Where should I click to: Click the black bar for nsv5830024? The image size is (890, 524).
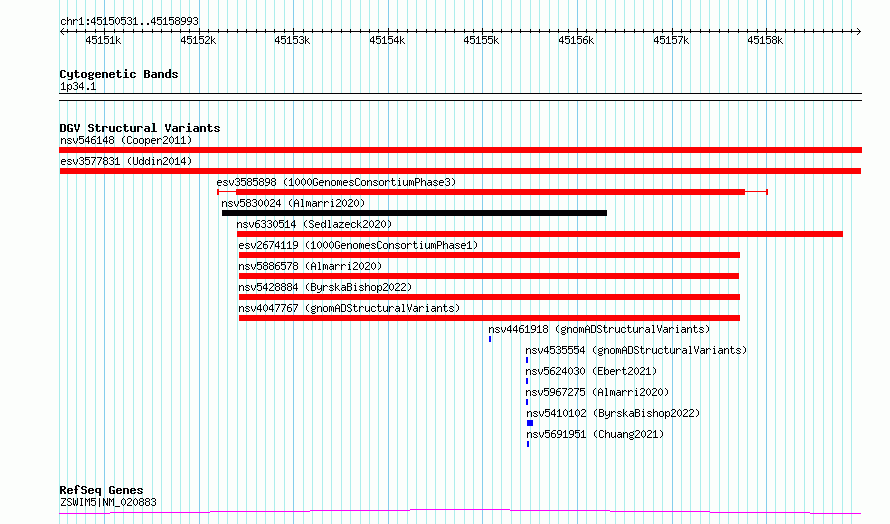[x=414, y=213]
